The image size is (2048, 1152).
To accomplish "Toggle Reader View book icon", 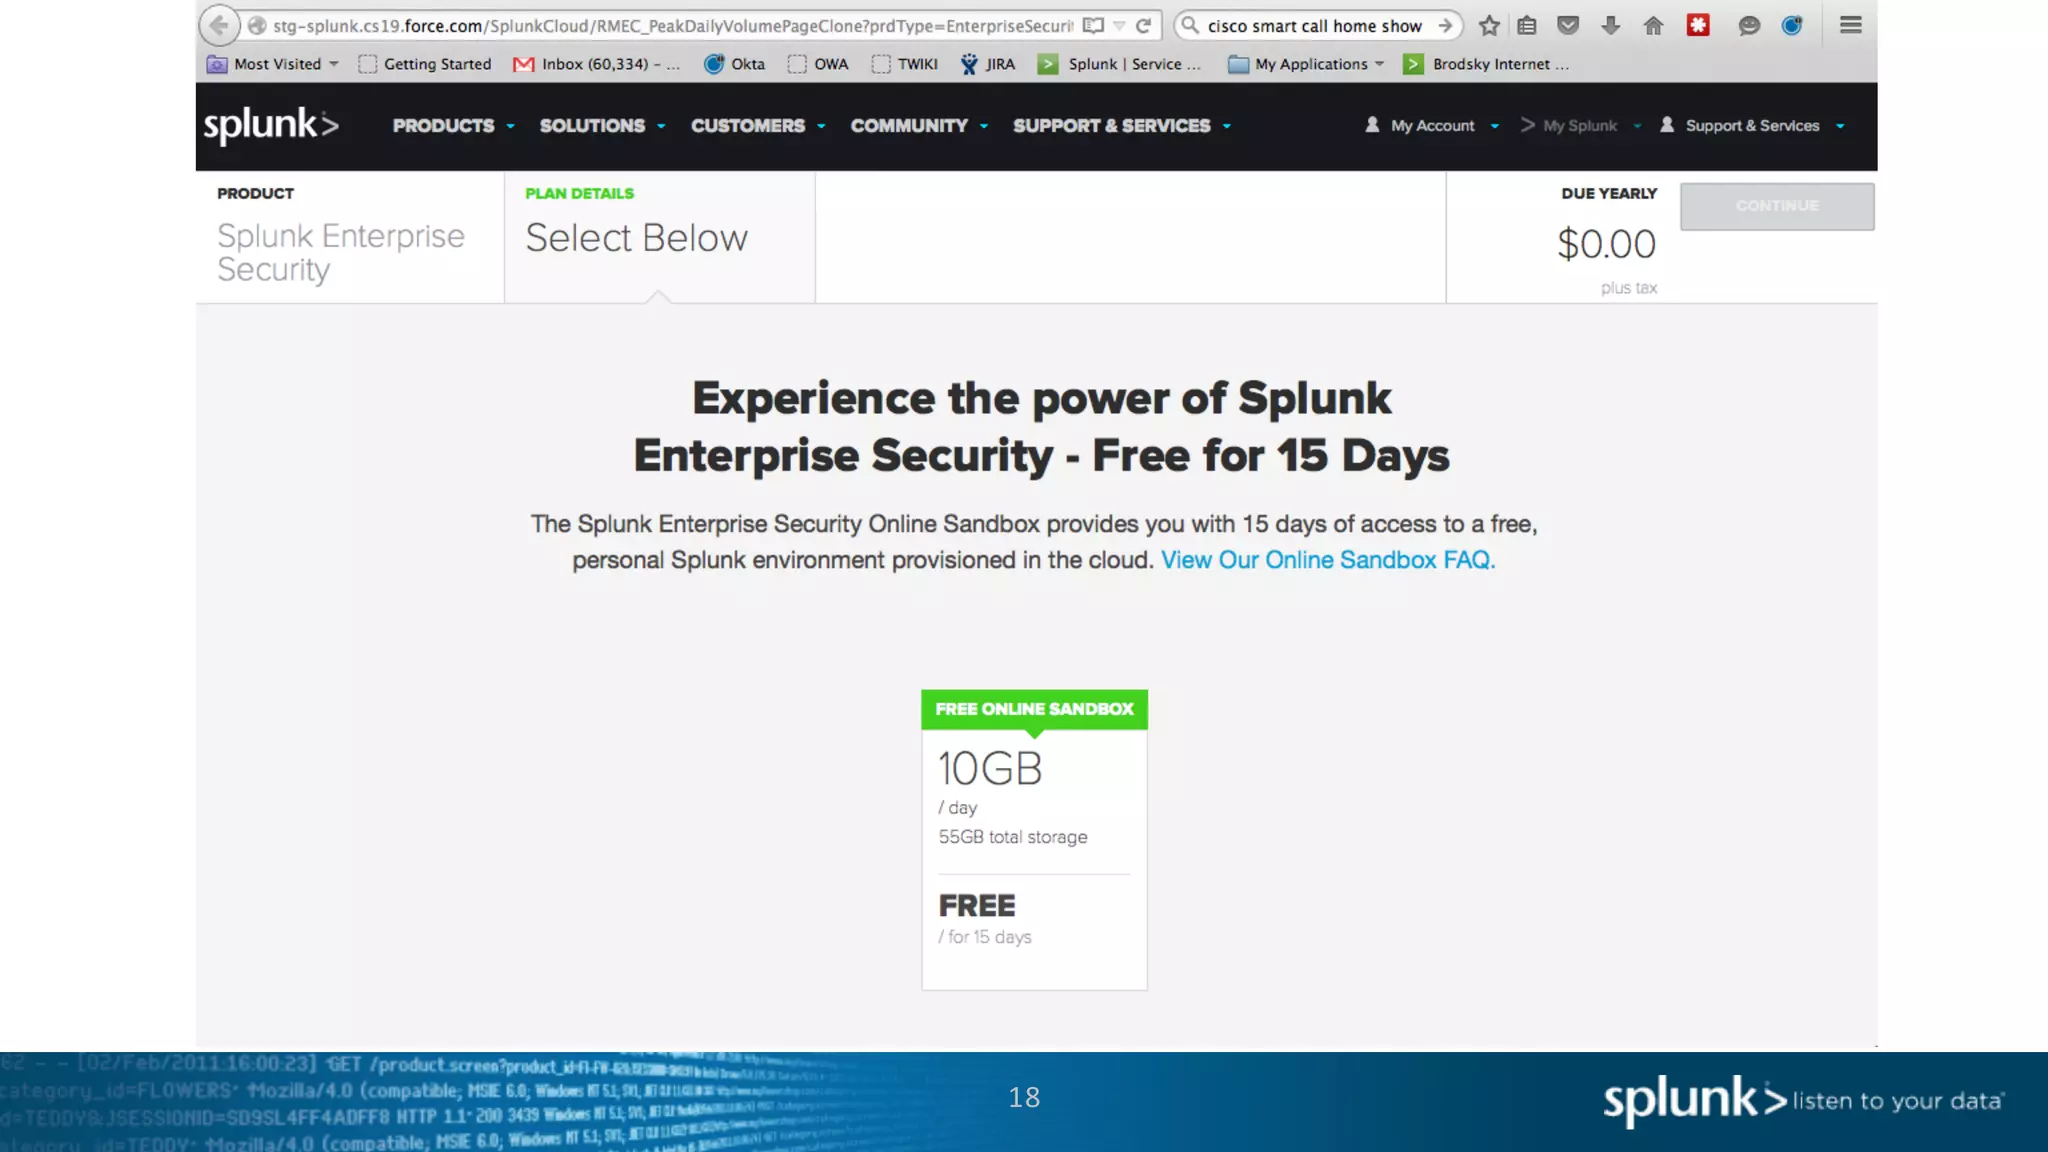I will coord(1093,26).
